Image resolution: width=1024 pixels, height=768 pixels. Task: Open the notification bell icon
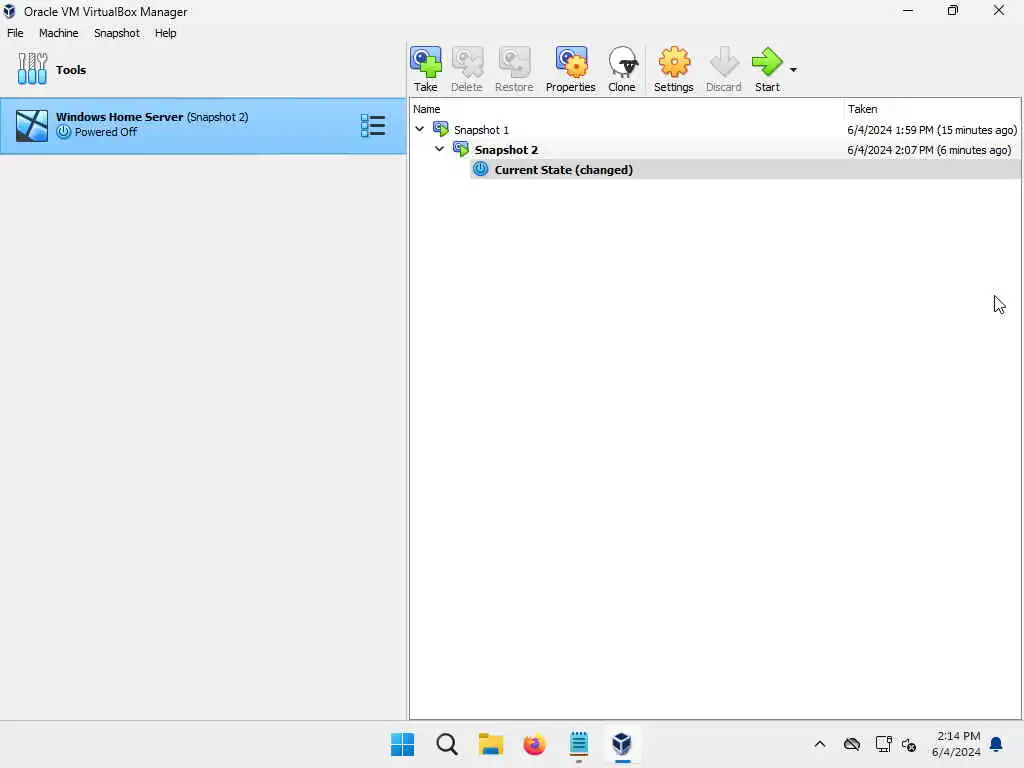(x=996, y=744)
